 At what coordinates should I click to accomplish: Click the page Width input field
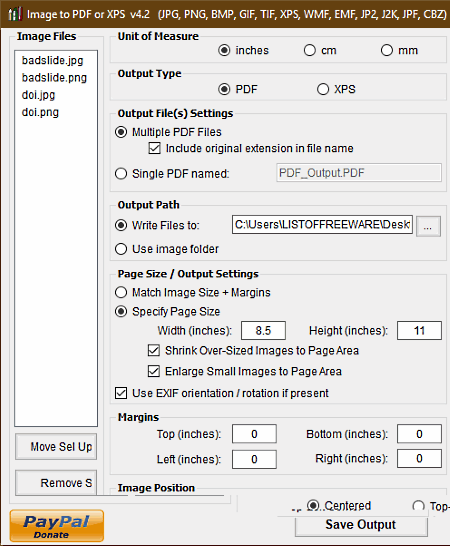tap(263, 330)
